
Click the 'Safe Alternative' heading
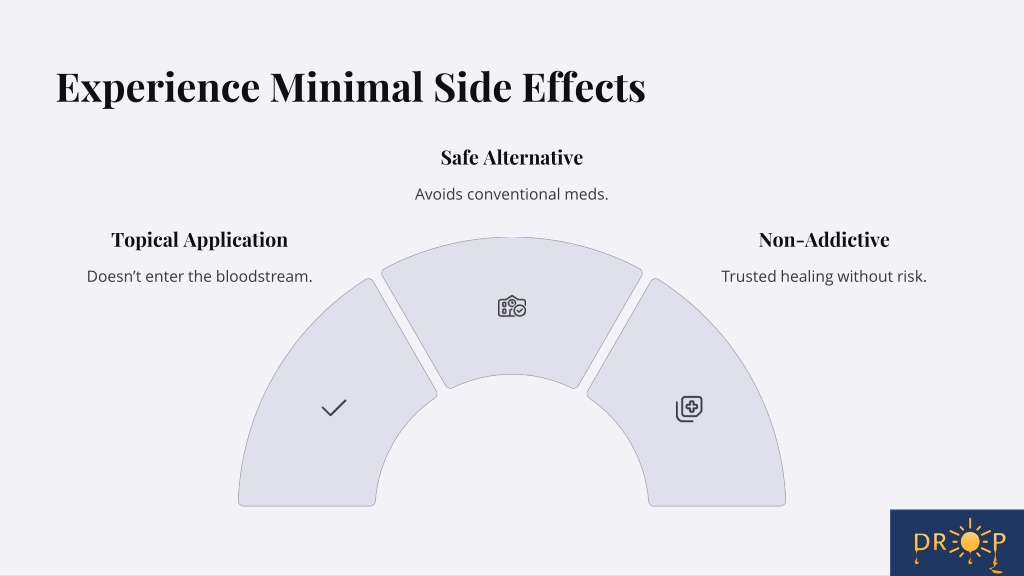511,157
